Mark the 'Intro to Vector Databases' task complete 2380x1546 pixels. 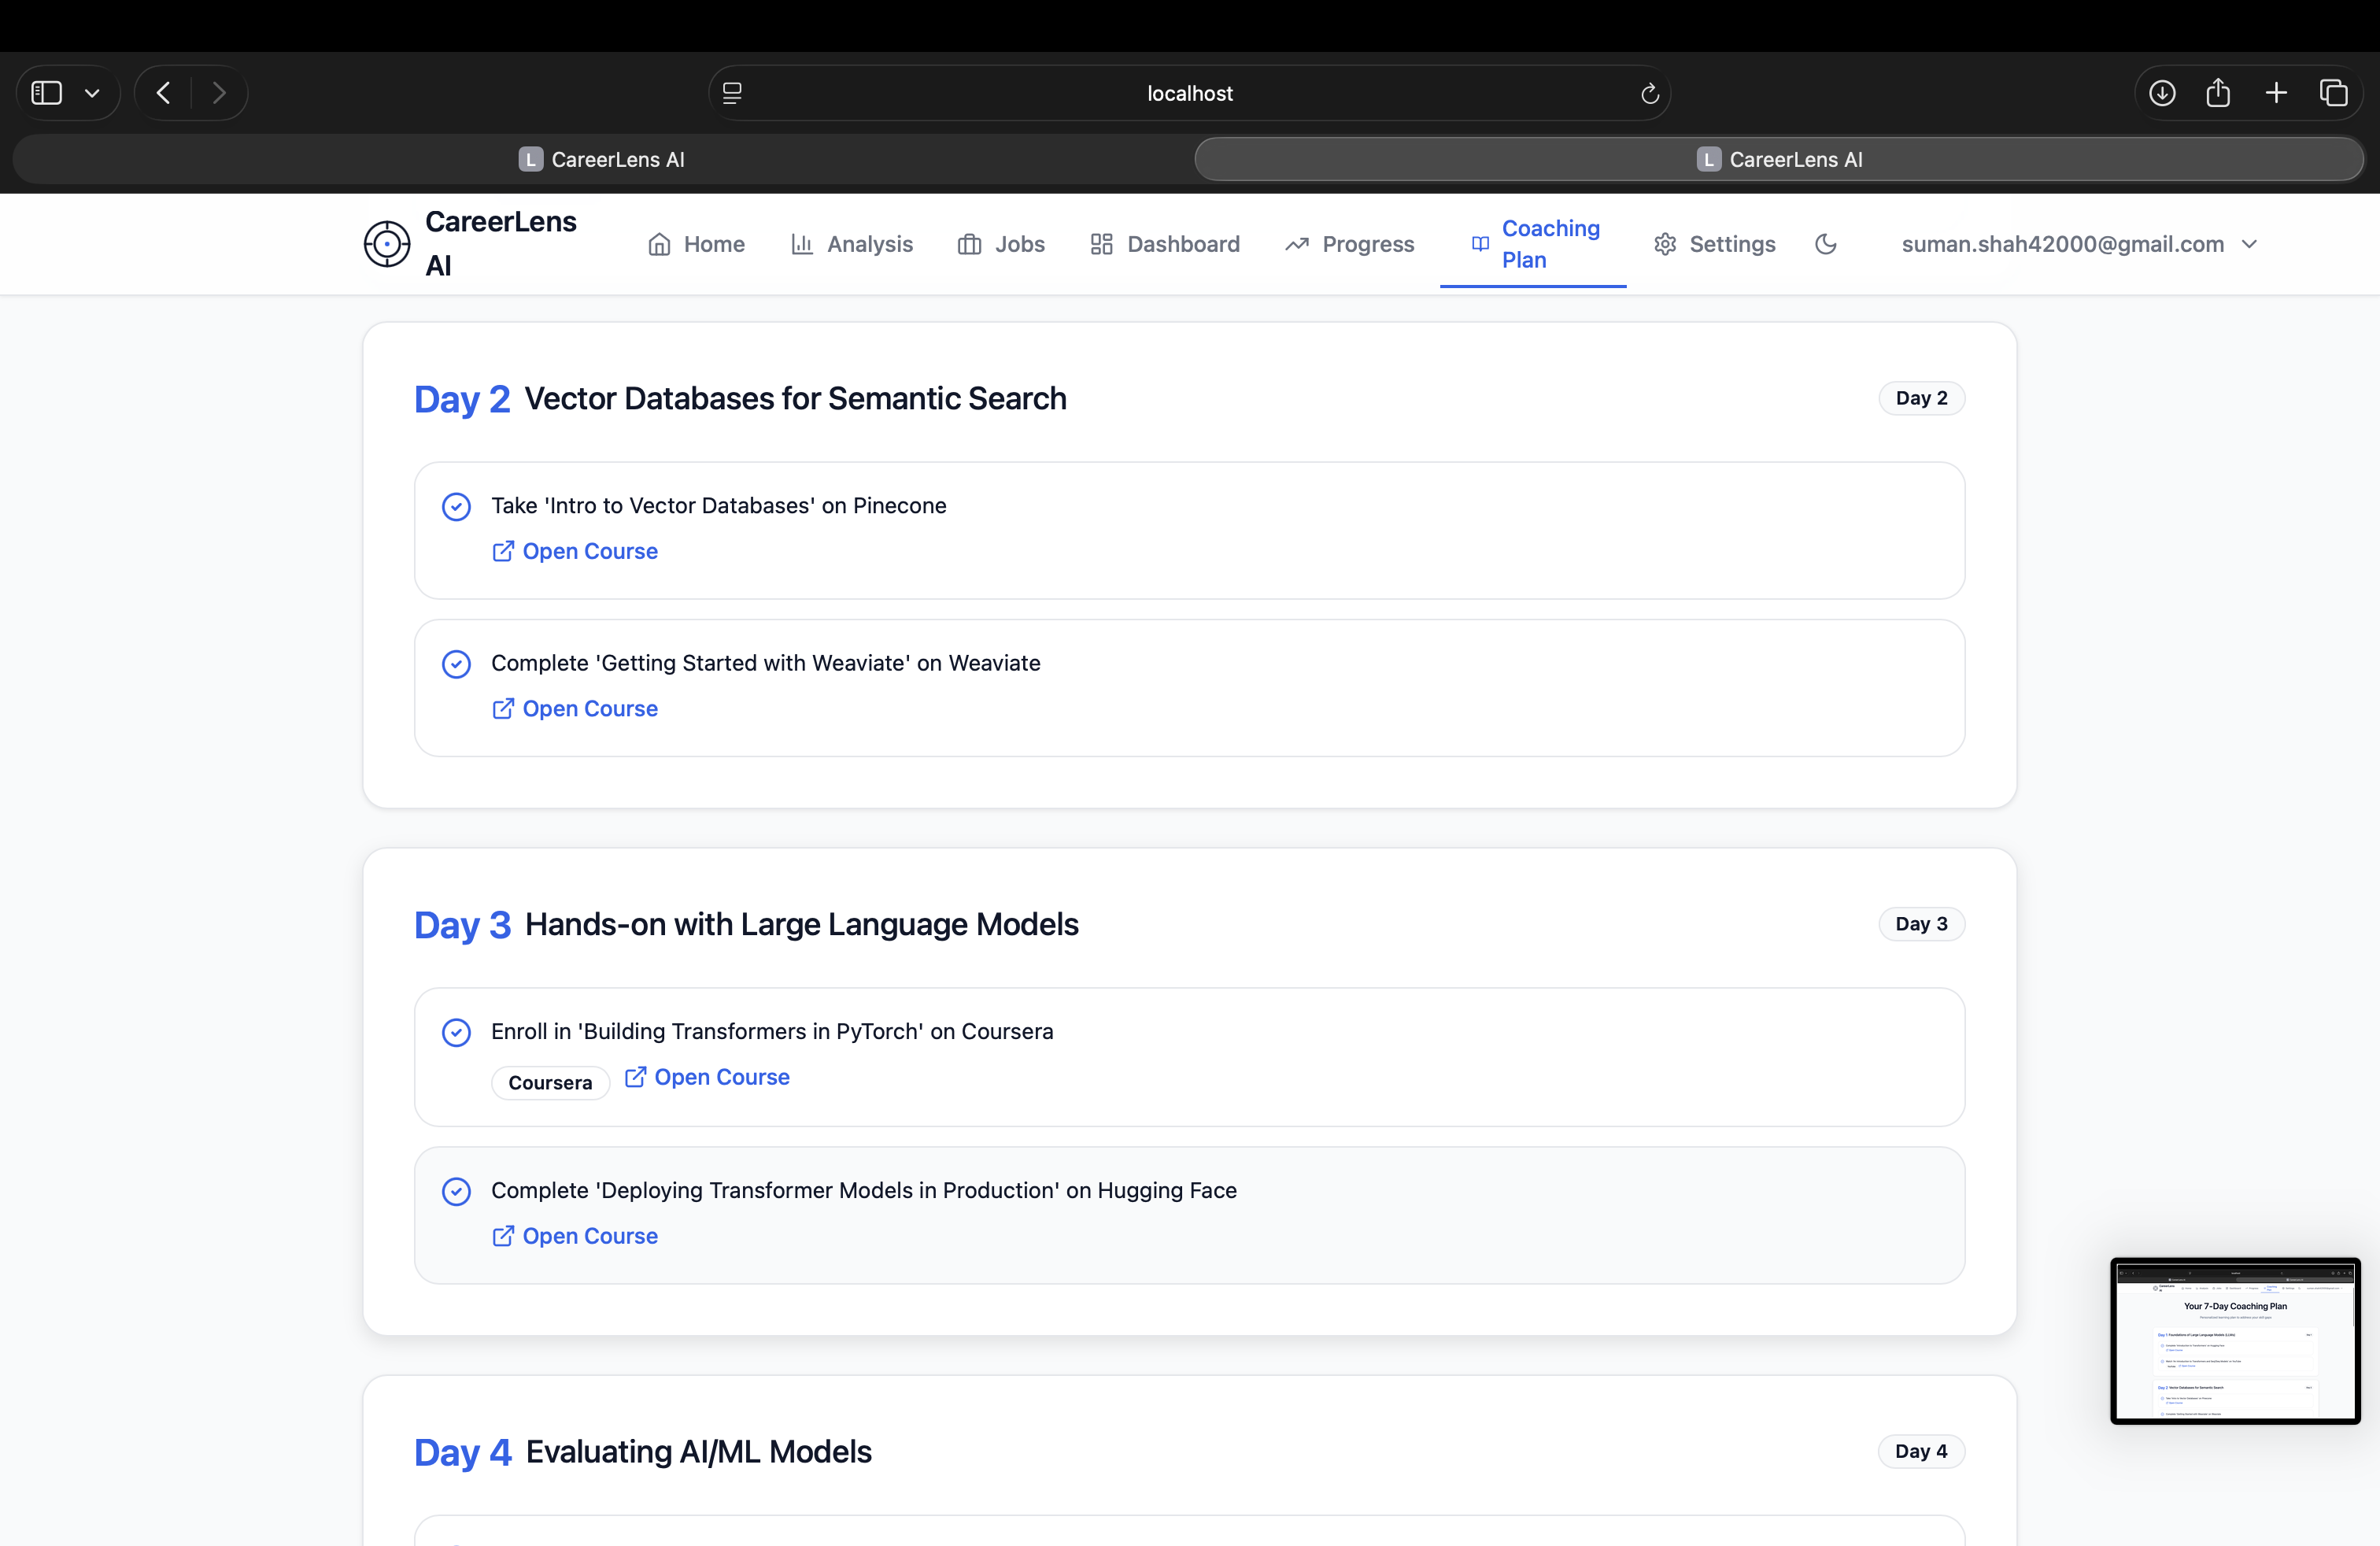pos(456,507)
